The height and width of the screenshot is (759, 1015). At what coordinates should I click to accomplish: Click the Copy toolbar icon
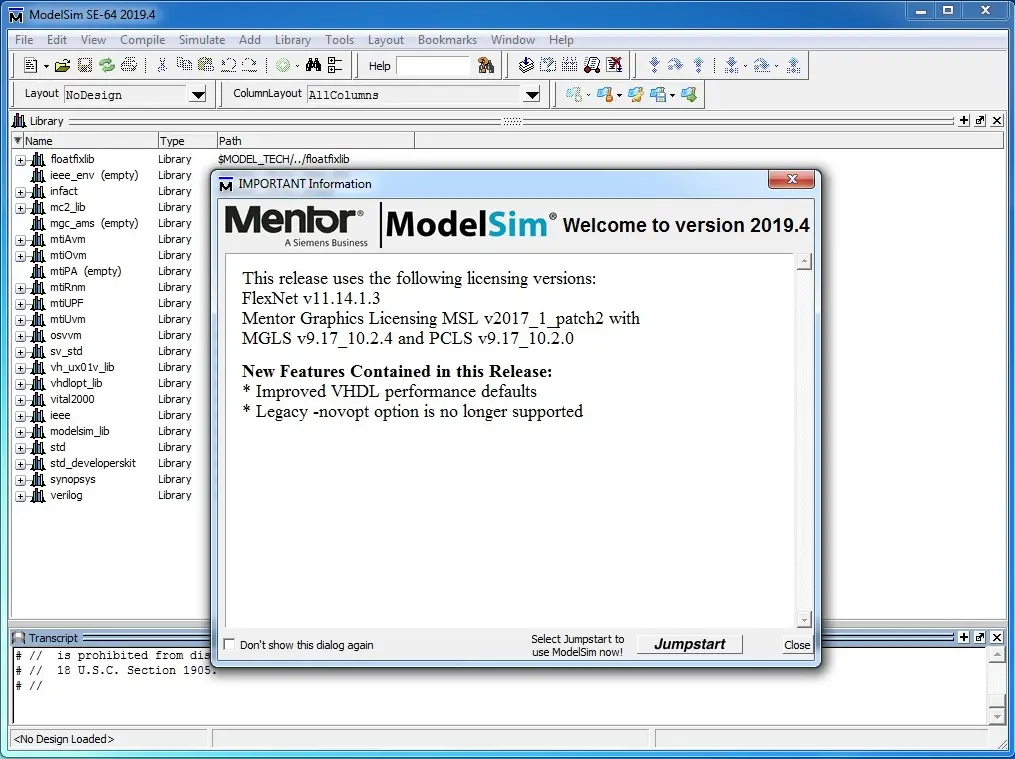(x=184, y=65)
